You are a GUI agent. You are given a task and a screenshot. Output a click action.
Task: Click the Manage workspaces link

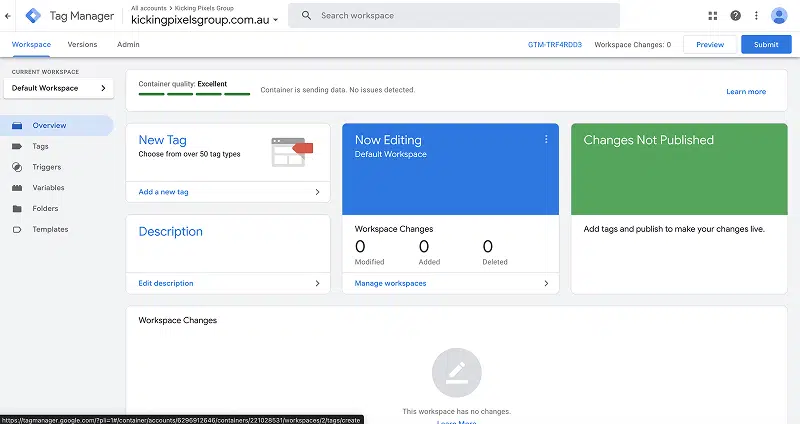pyautogui.click(x=390, y=283)
